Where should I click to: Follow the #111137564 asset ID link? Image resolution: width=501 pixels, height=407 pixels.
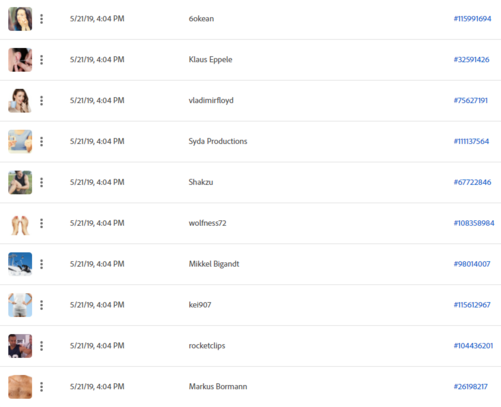coord(471,141)
